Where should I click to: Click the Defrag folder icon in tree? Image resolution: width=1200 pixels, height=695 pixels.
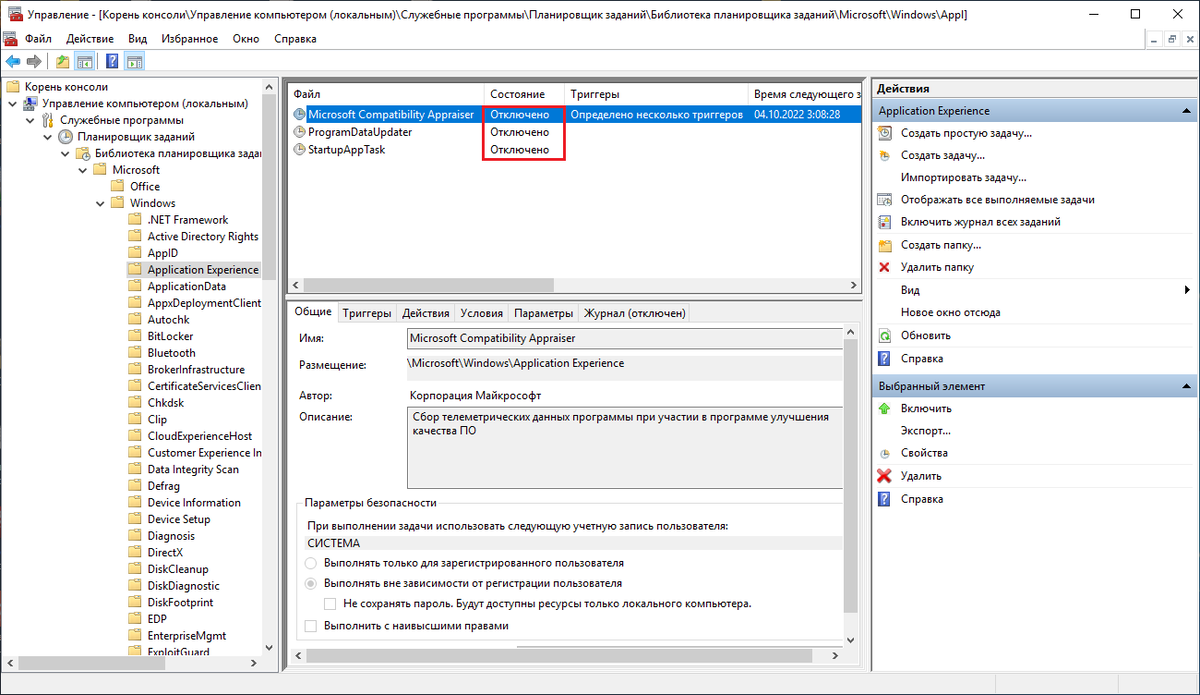(x=136, y=486)
